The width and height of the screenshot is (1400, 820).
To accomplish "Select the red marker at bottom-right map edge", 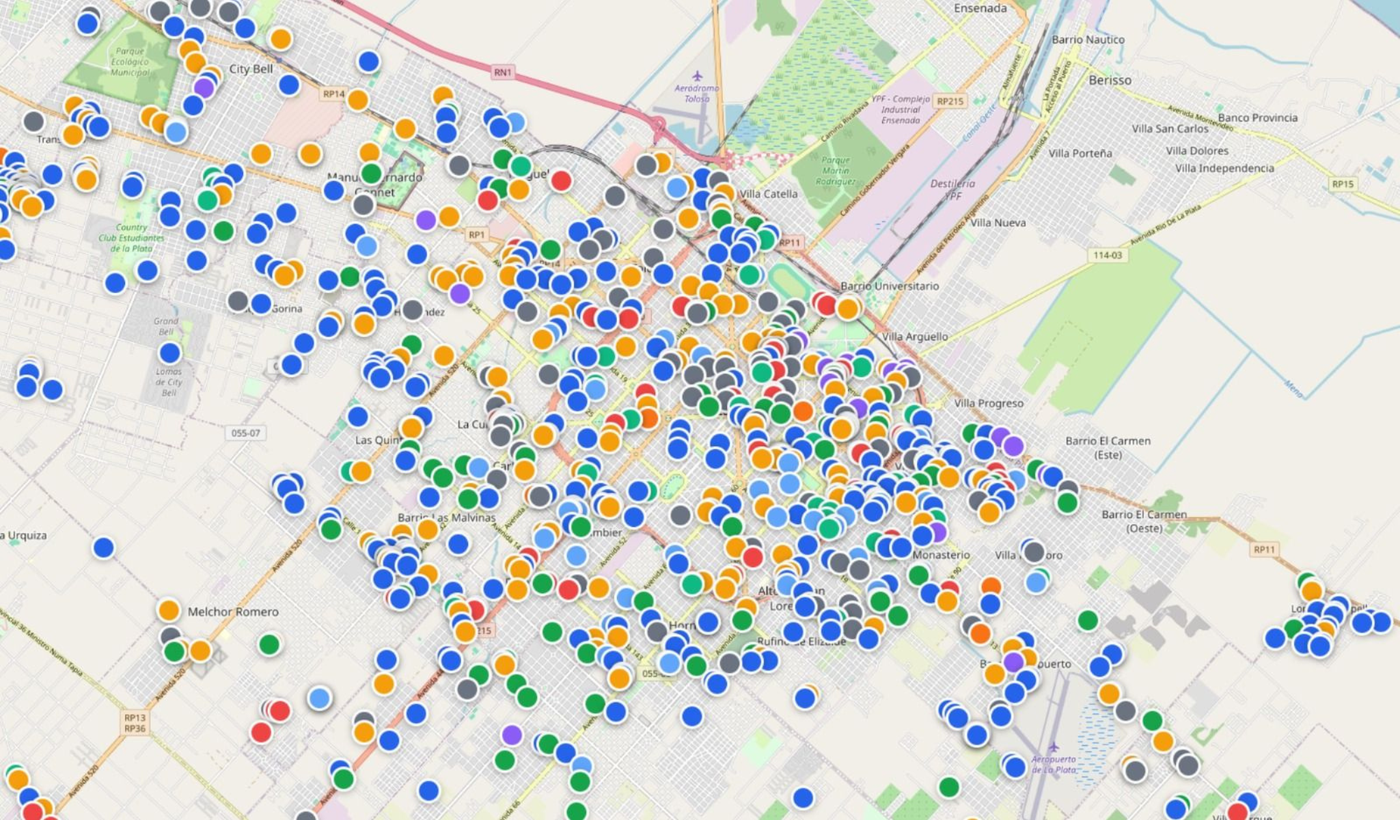I will [1237, 811].
